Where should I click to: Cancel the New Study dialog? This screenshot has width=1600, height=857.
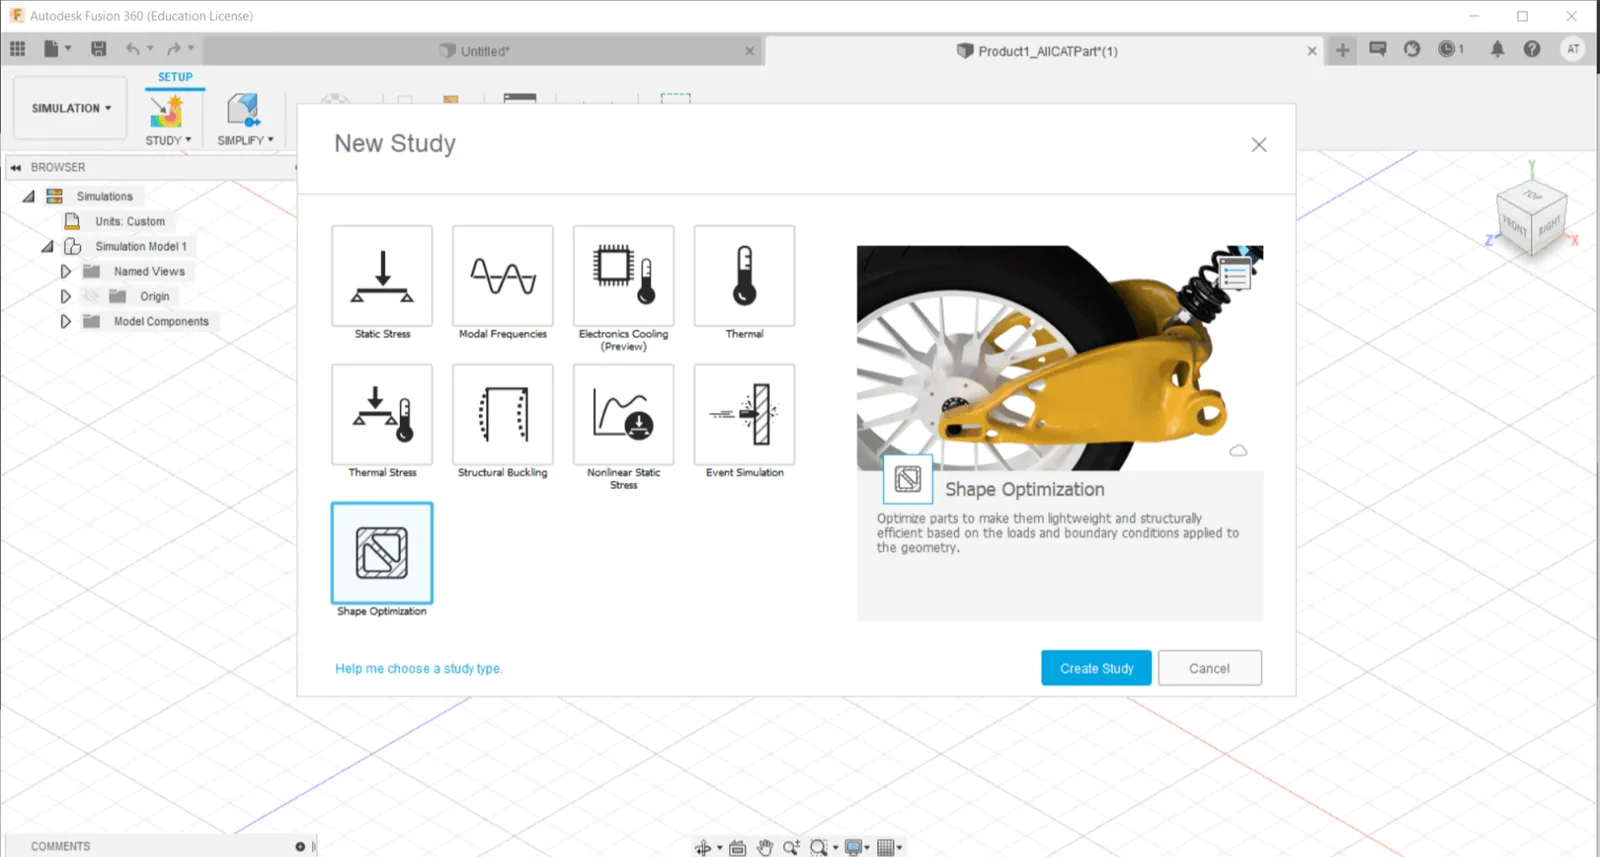(1210, 668)
